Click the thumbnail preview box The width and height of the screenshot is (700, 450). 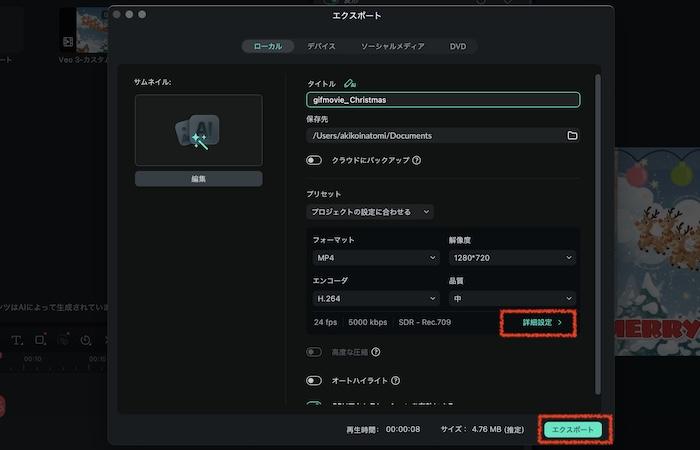(x=199, y=130)
